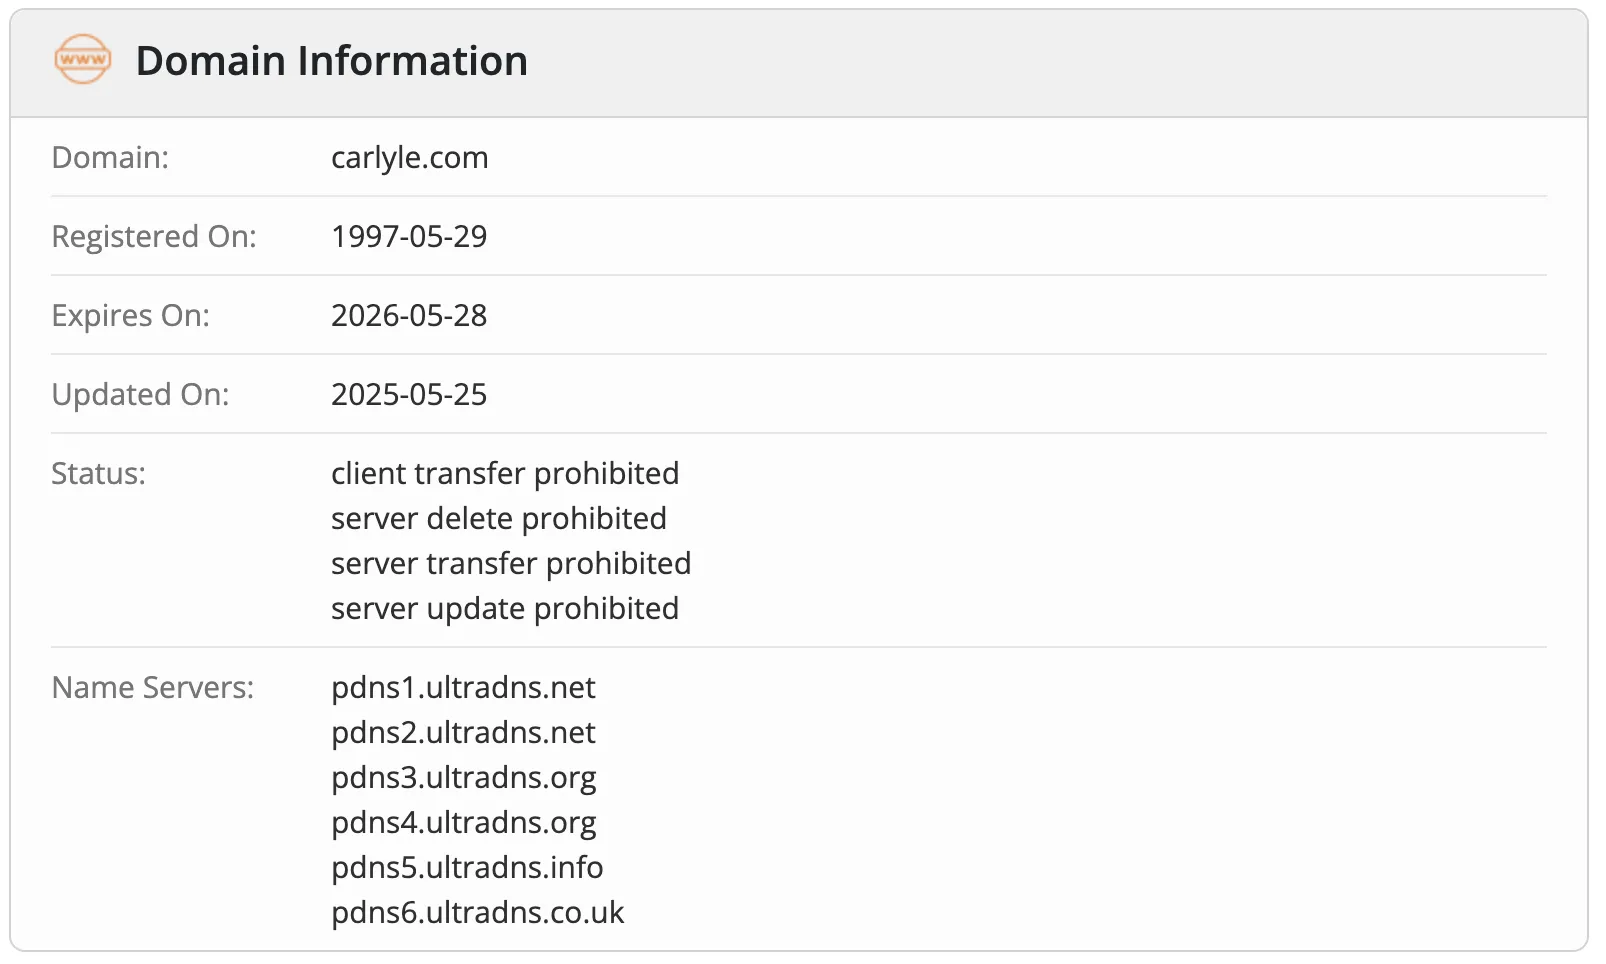Click the registration date 1997-05-29
Image resolution: width=1606 pixels, height=964 pixels.
pos(409,236)
